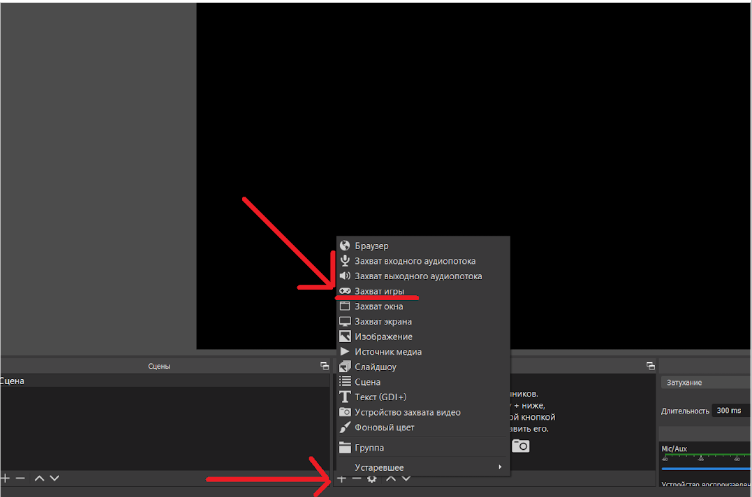Click the brush icon for Фоновый цвет
This screenshot has width=752, height=497.
(345, 427)
